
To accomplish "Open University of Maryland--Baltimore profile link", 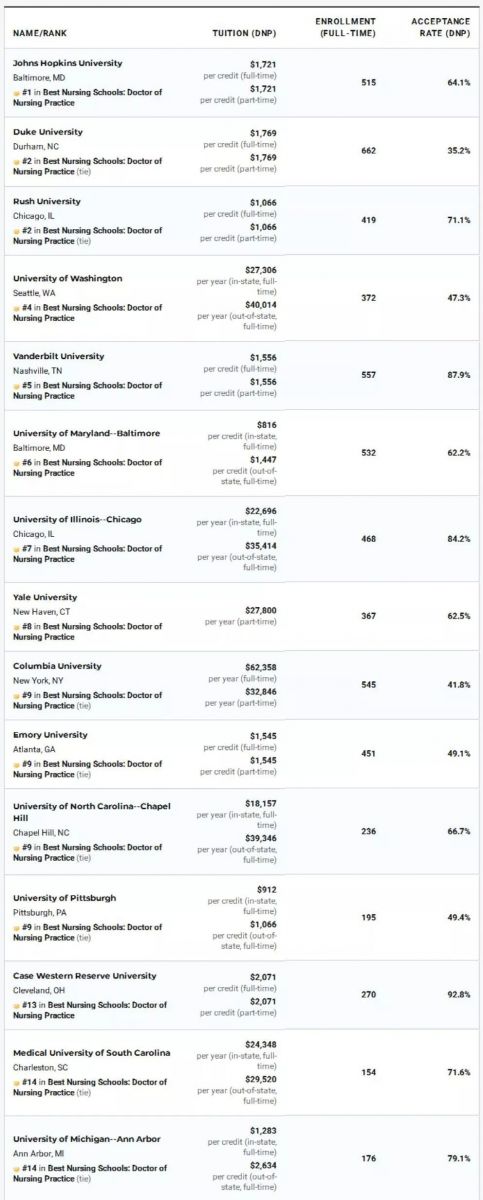I will [86, 433].
